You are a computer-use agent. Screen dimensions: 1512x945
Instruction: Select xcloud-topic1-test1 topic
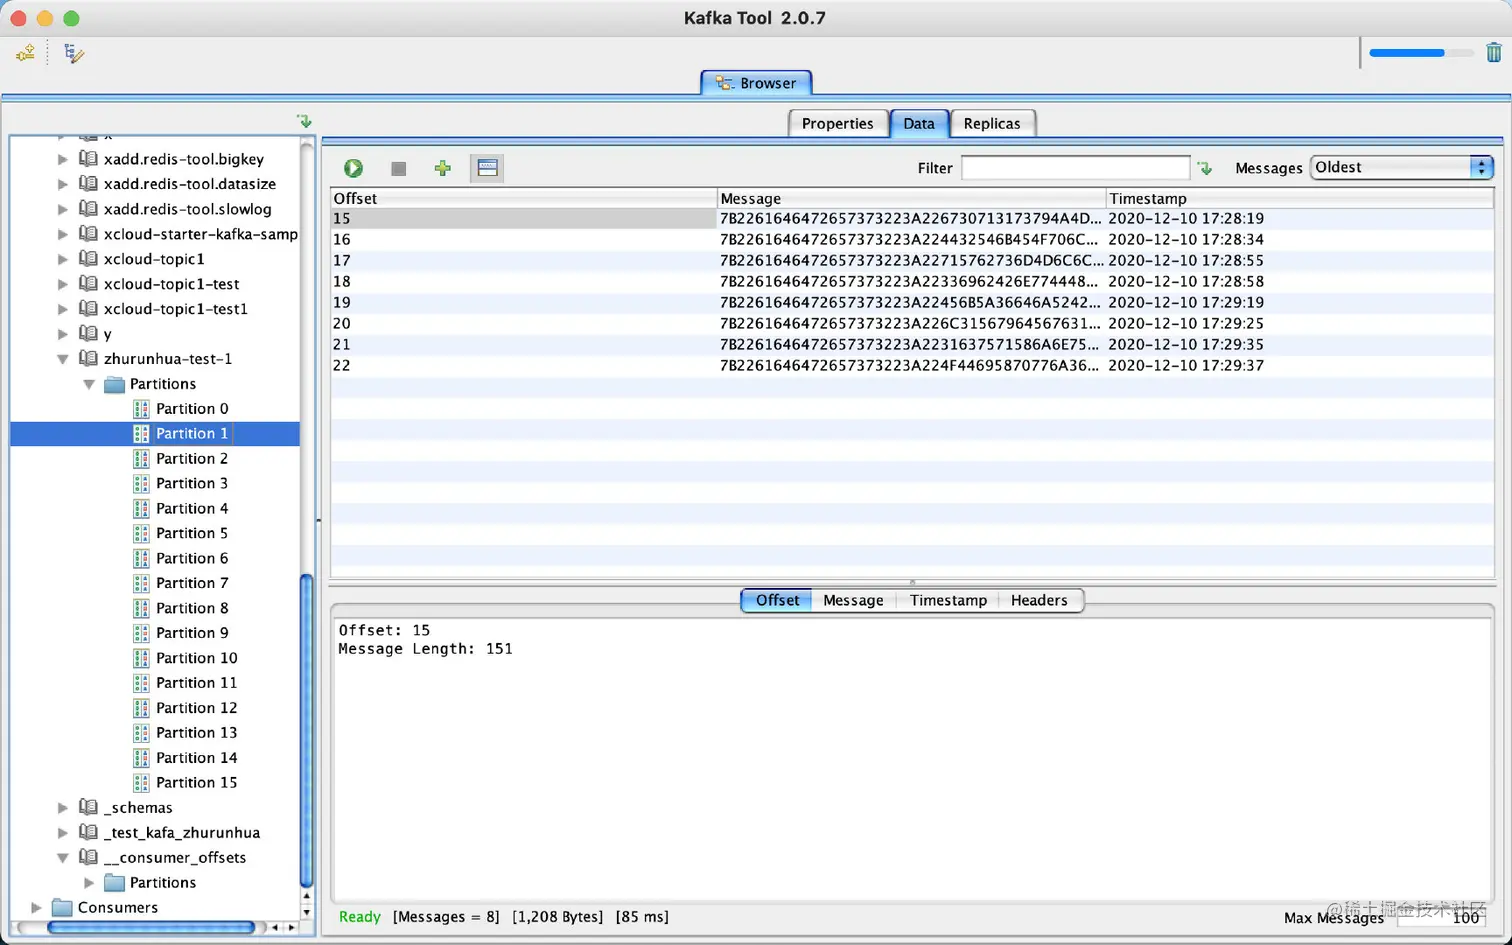point(175,309)
